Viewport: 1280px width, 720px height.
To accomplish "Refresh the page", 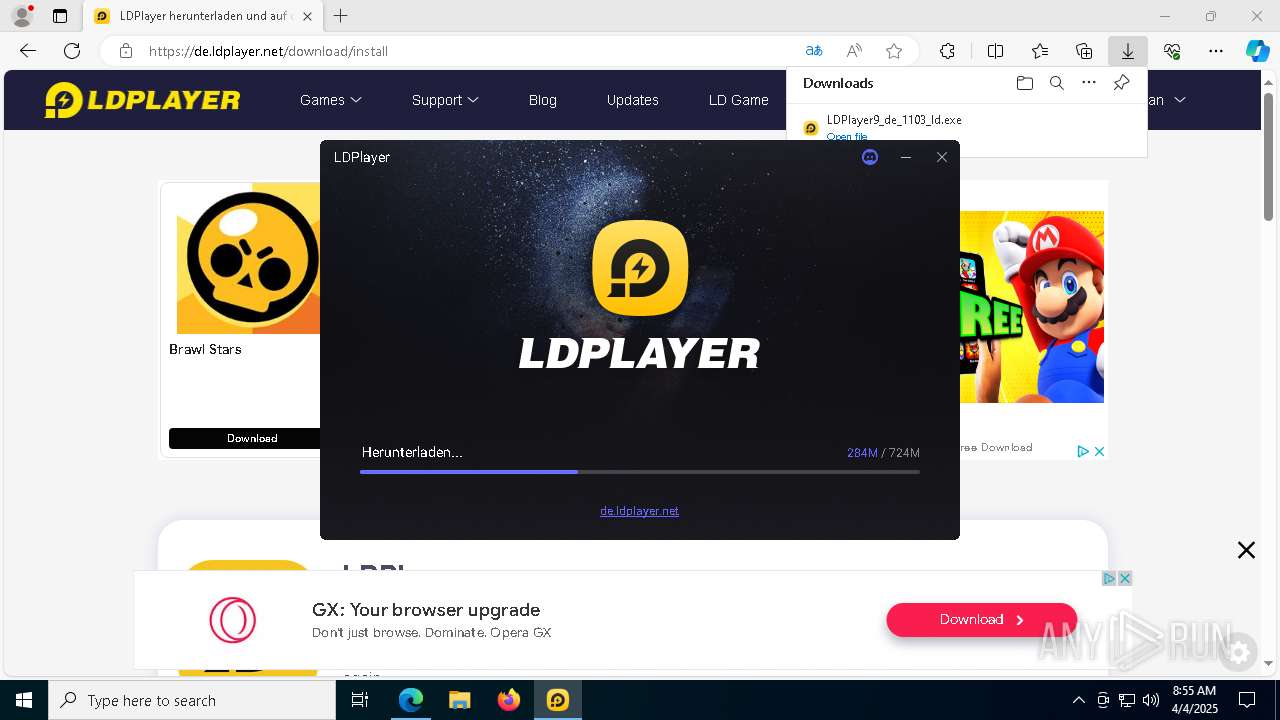I will point(72,51).
